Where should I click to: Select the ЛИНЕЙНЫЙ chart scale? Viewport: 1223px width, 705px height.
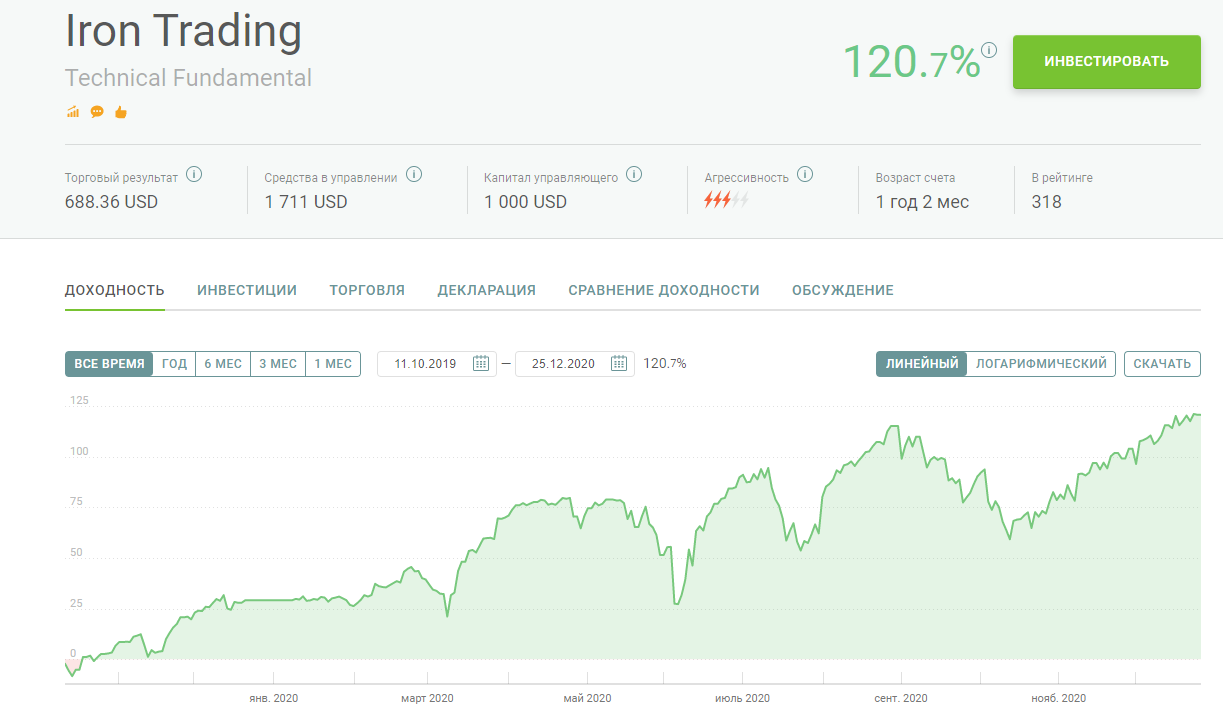click(922, 364)
